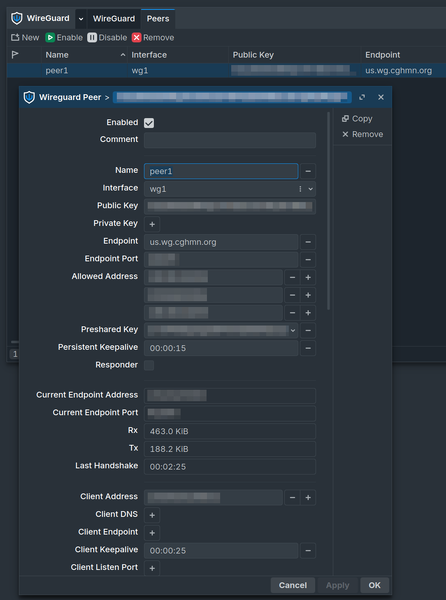Click the green Enable toolbar button
446x600 pixels.
click(64, 38)
